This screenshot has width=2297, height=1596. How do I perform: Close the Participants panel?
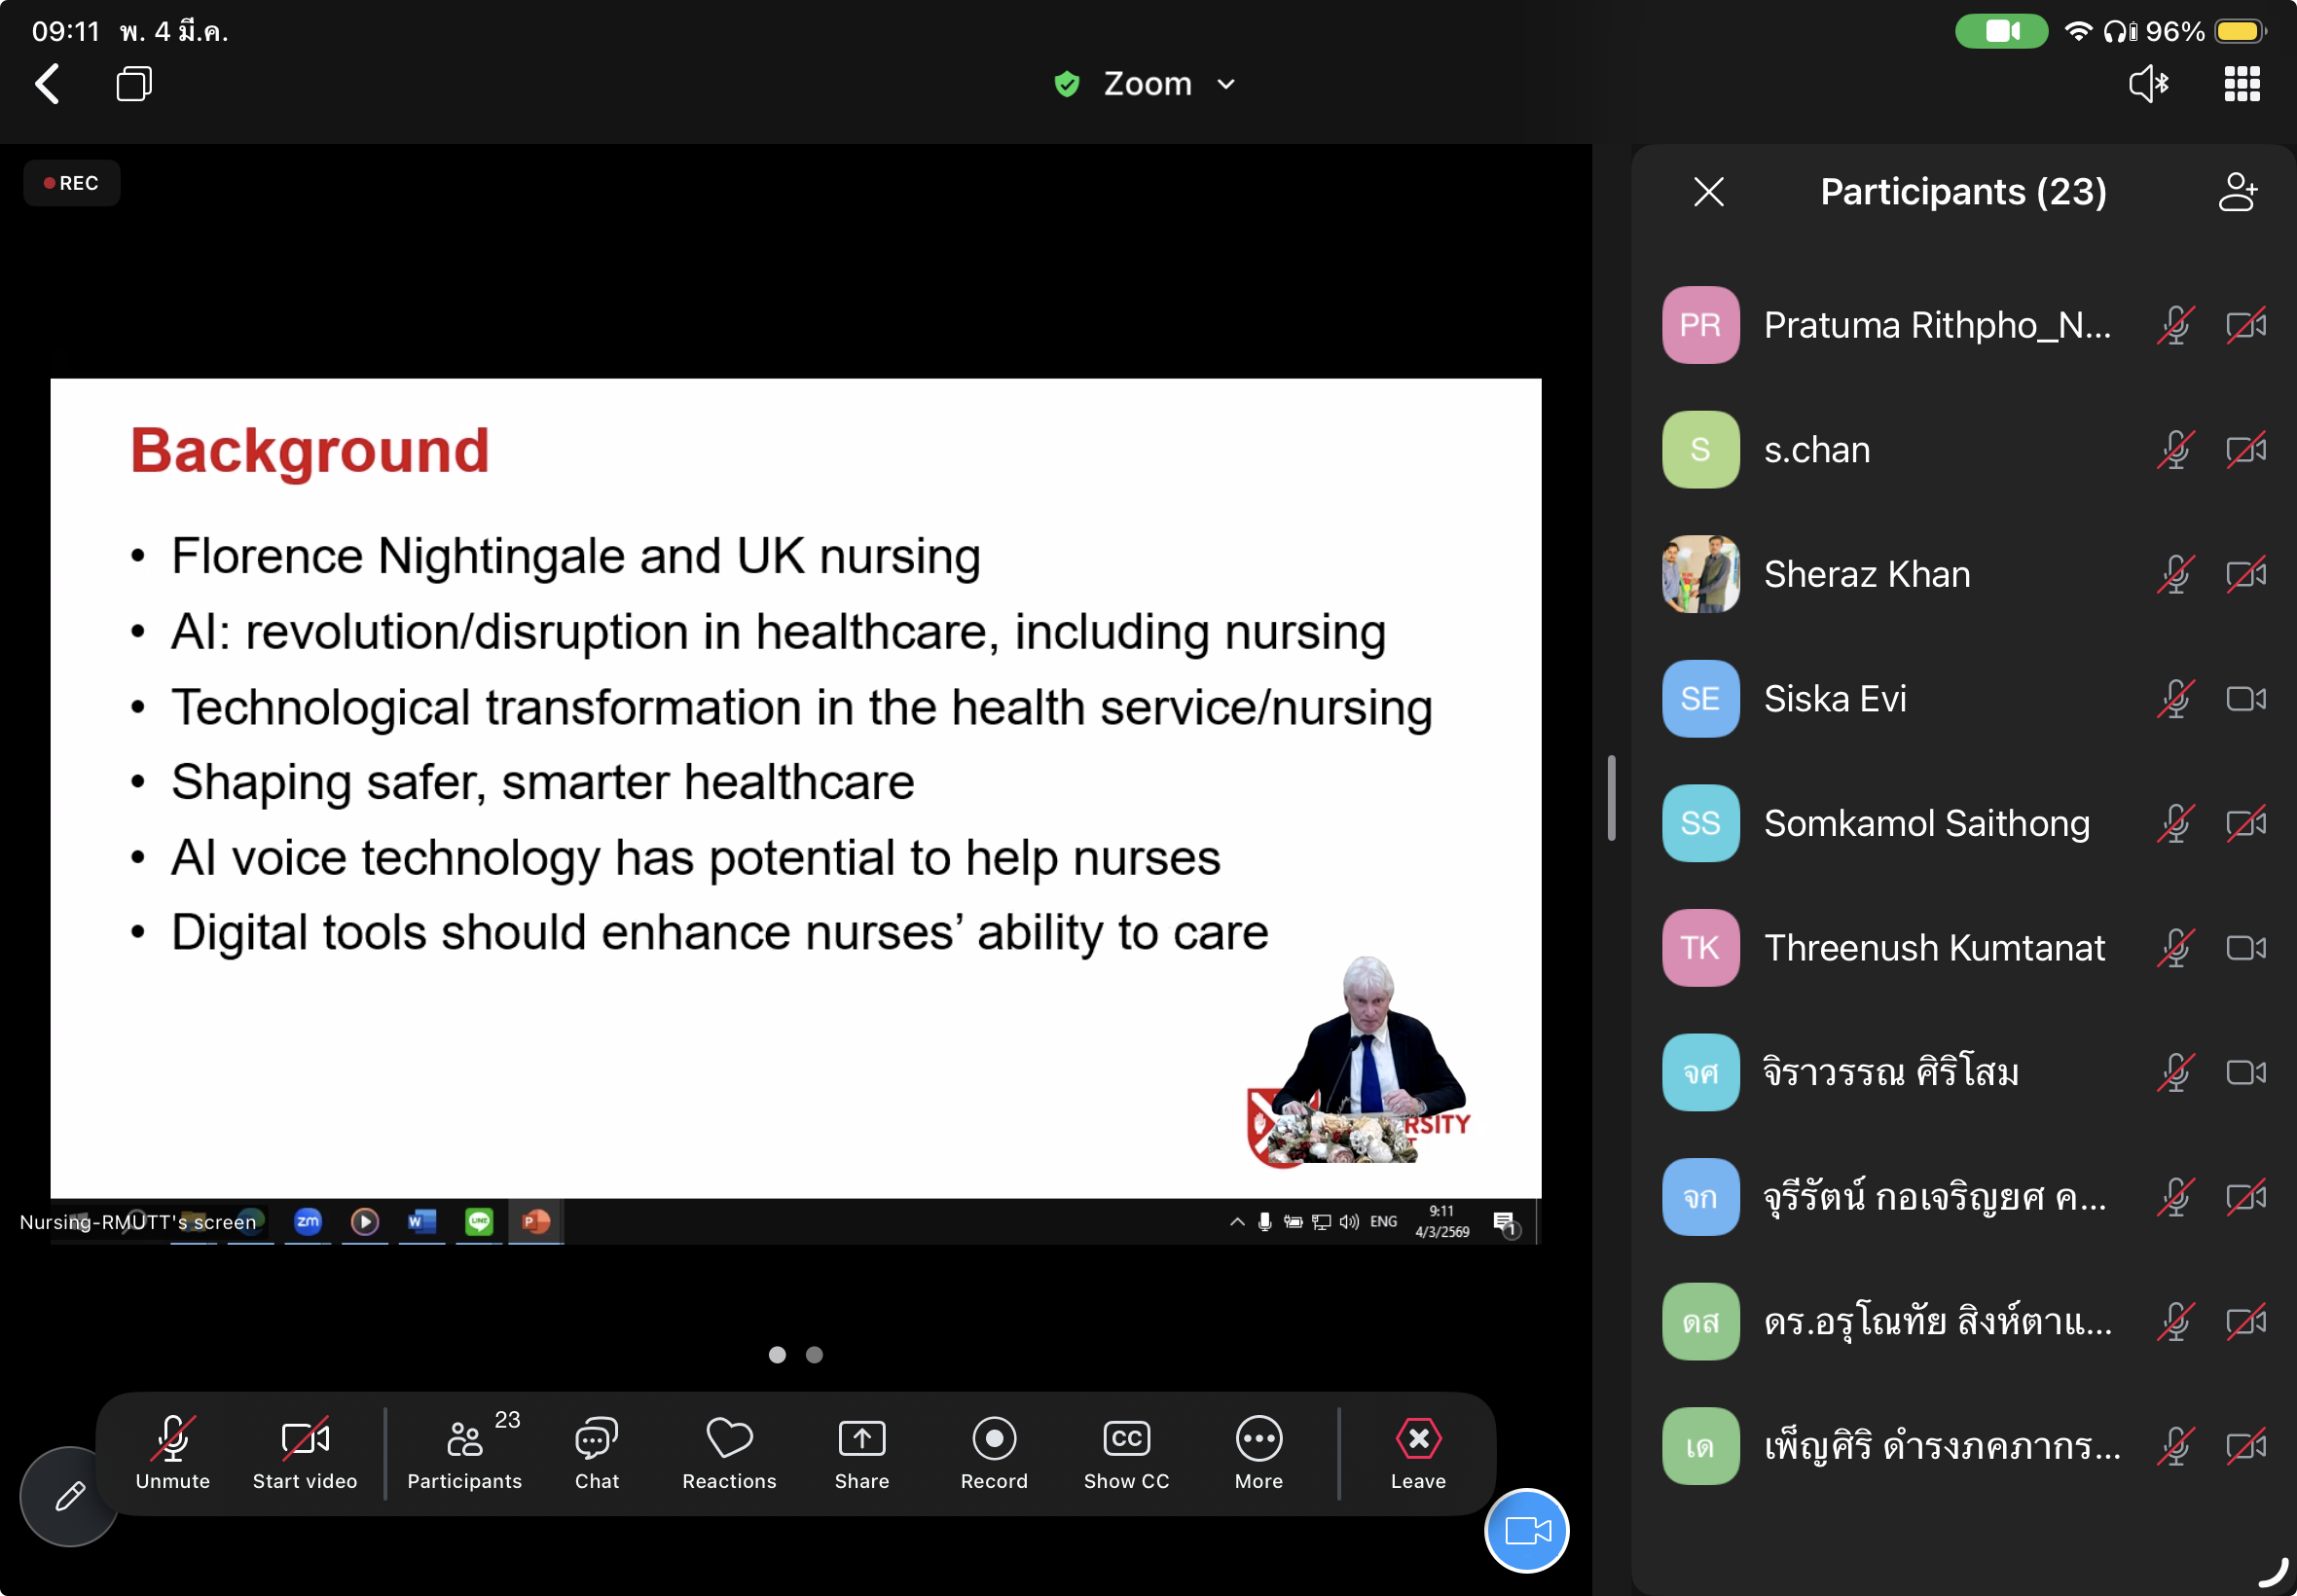click(1708, 192)
